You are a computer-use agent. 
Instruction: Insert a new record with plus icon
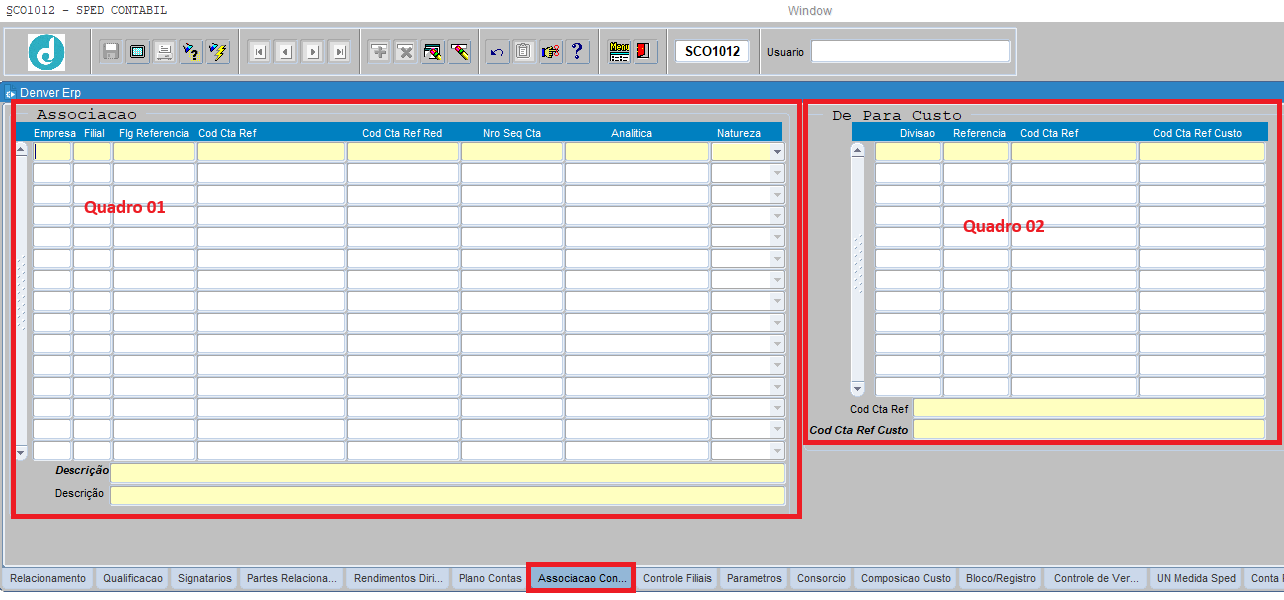379,51
